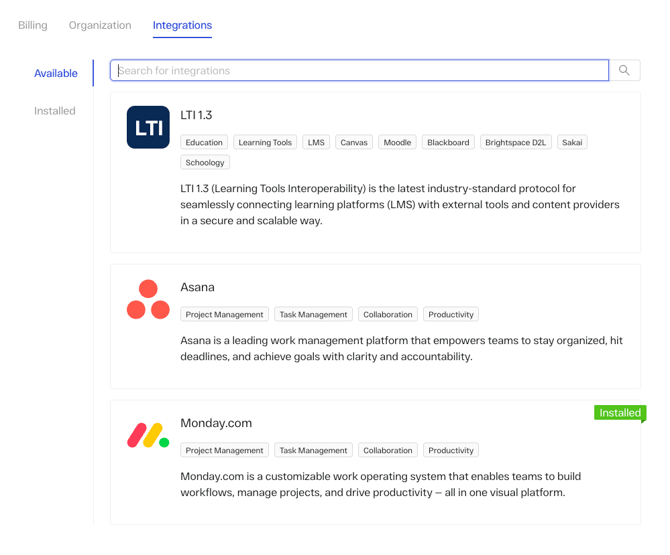Click the LTI 1.3 logo icon
Image resolution: width=670 pixels, height=555 pixels.
148,127
